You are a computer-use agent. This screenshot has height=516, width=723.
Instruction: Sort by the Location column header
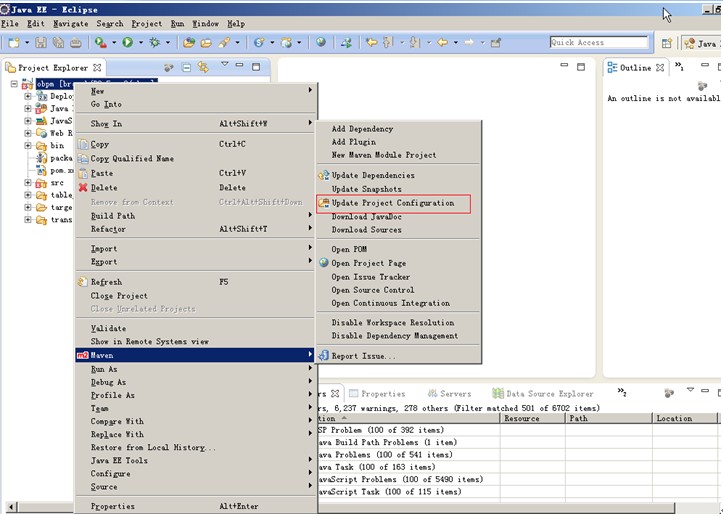pyautogui.click(x=685, y=418)
